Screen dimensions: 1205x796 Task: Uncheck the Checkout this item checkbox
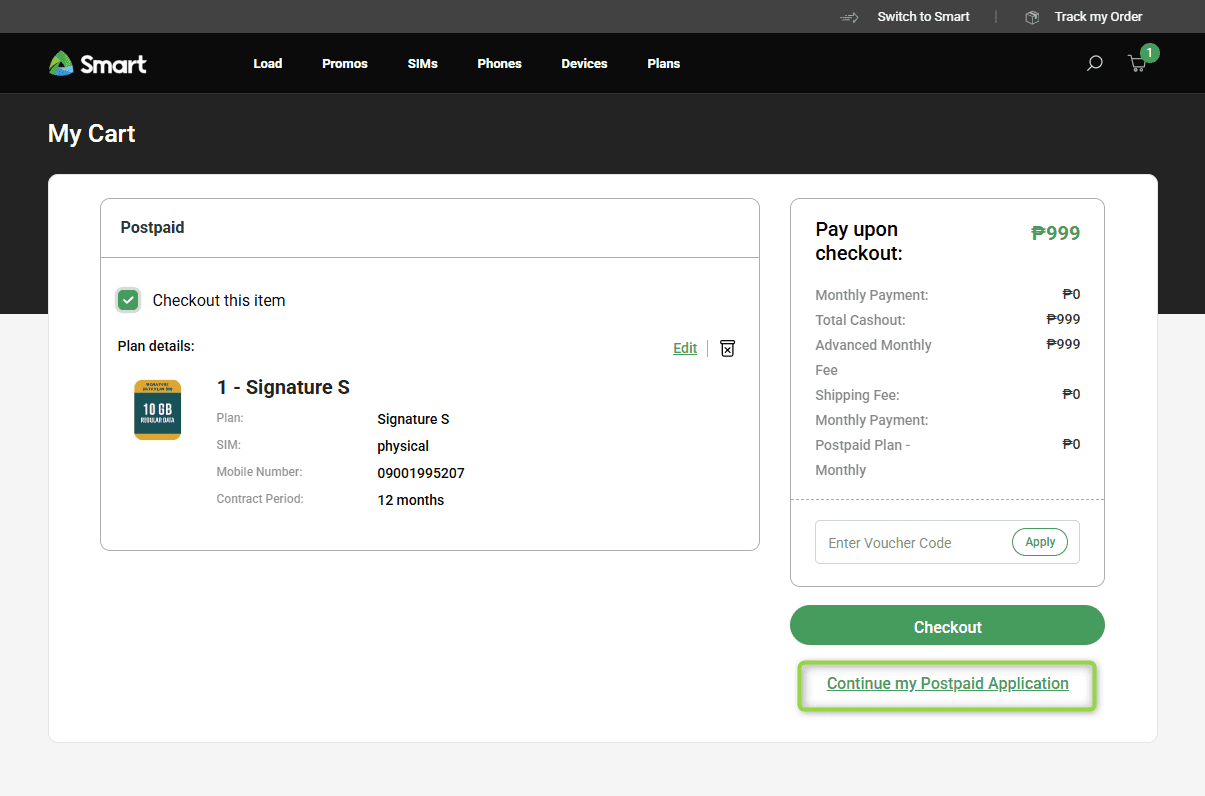128,300
